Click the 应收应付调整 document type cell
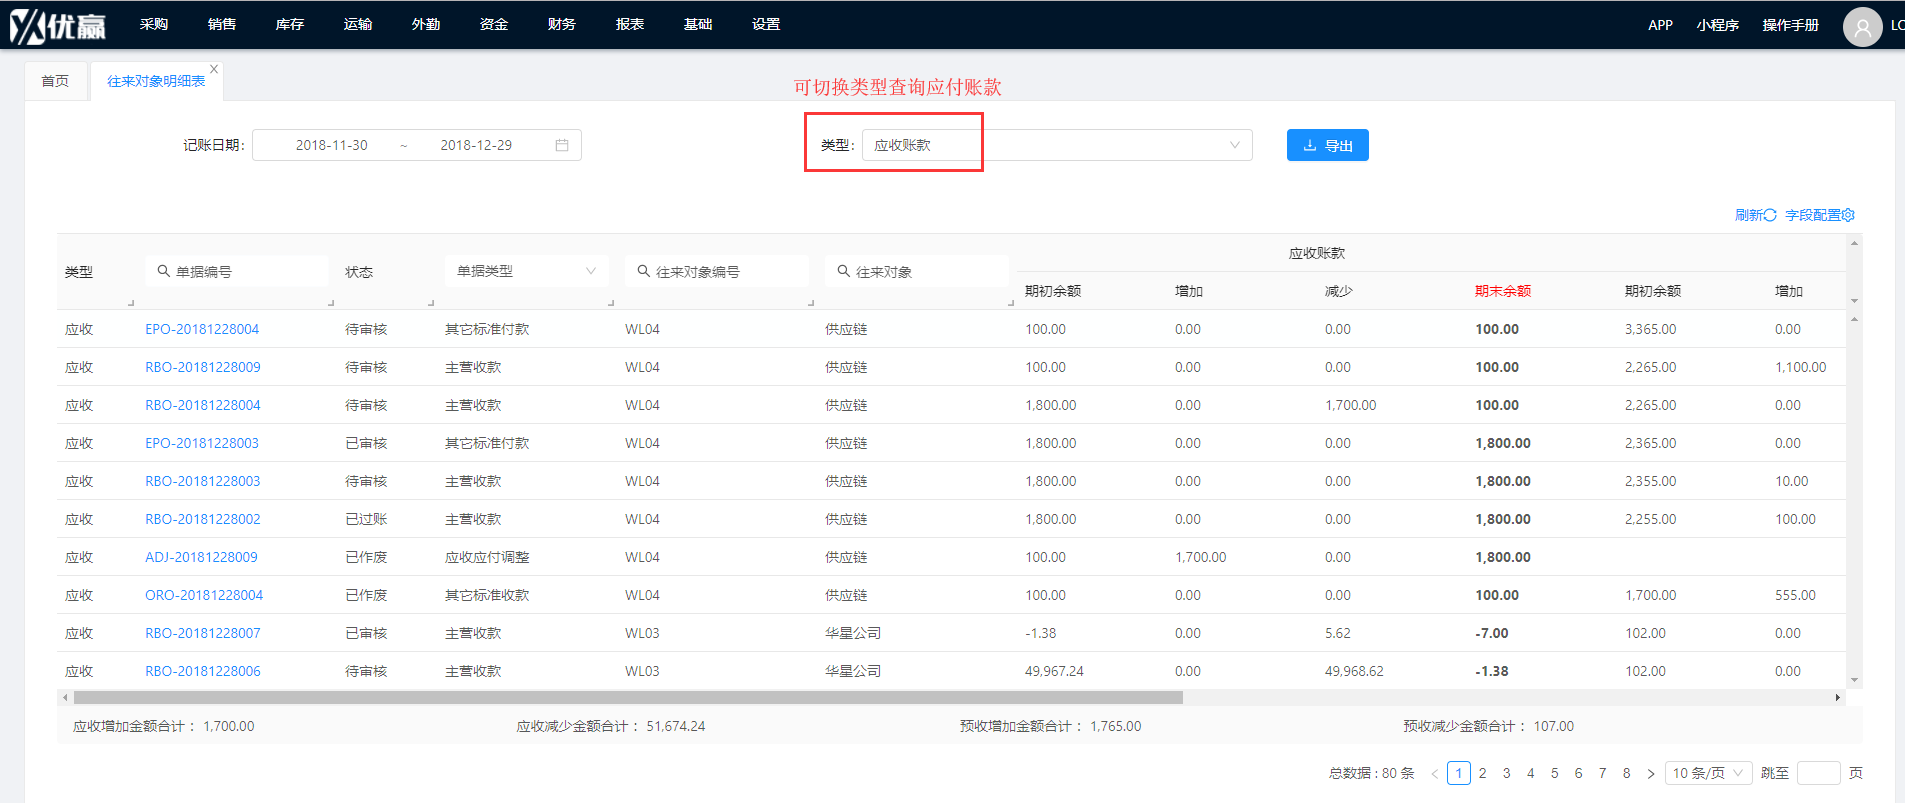 click(487, 557)
